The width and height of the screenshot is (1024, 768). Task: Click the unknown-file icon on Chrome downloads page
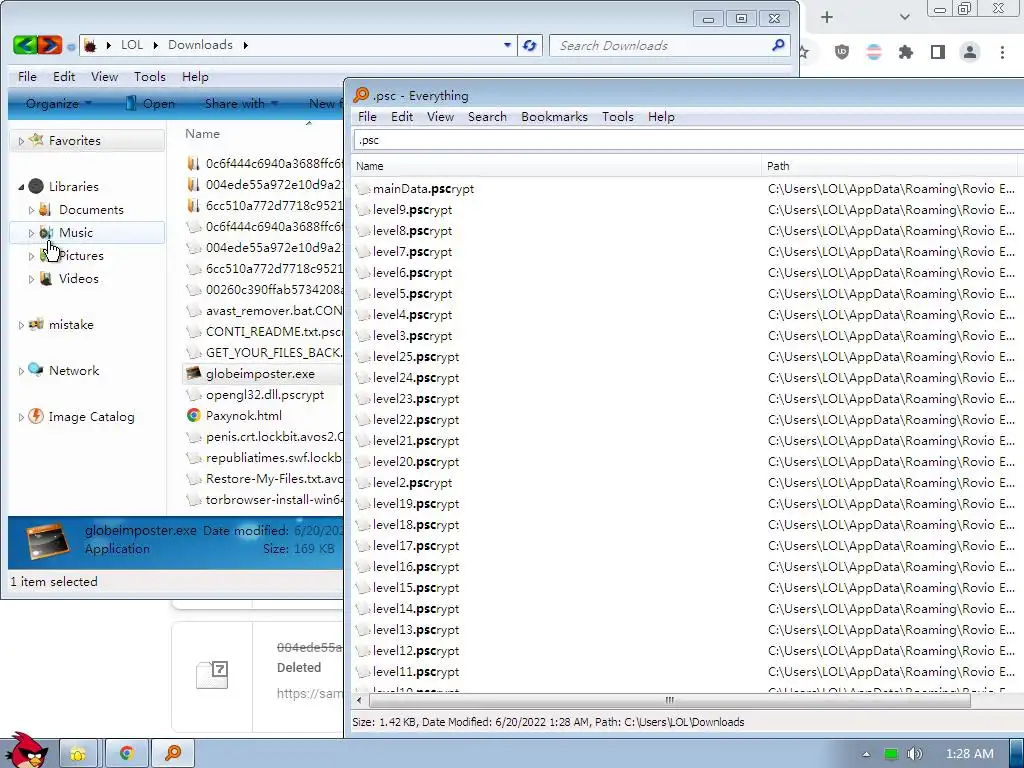[212, 675]
